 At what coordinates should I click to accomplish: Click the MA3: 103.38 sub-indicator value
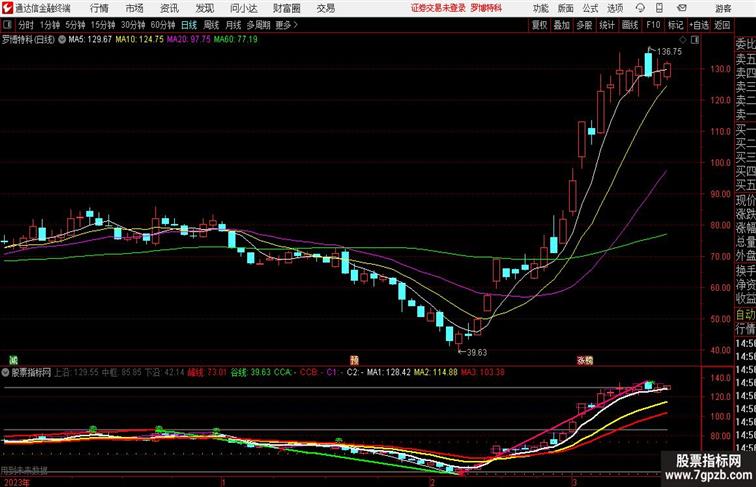point(483,372)
